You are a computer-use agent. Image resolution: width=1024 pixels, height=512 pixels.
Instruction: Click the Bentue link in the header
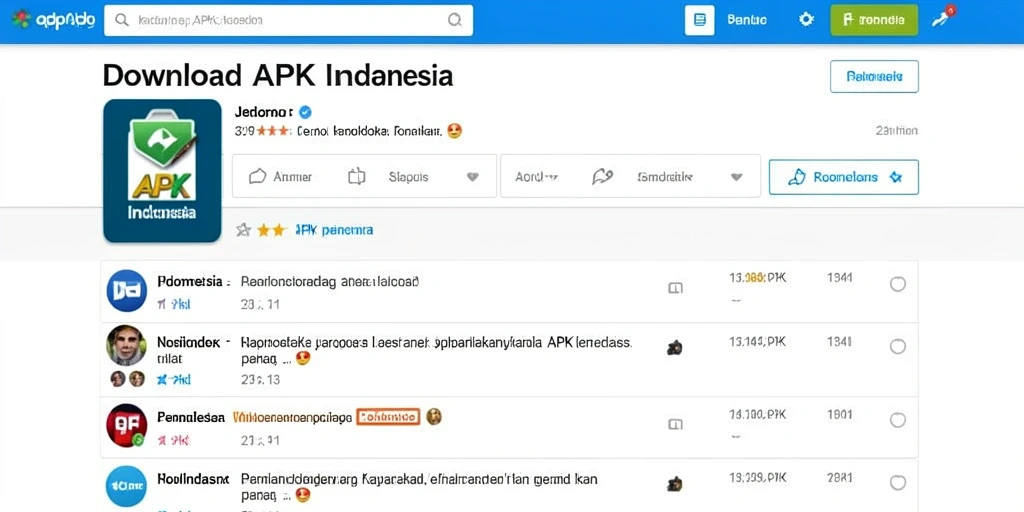[746, 20]
